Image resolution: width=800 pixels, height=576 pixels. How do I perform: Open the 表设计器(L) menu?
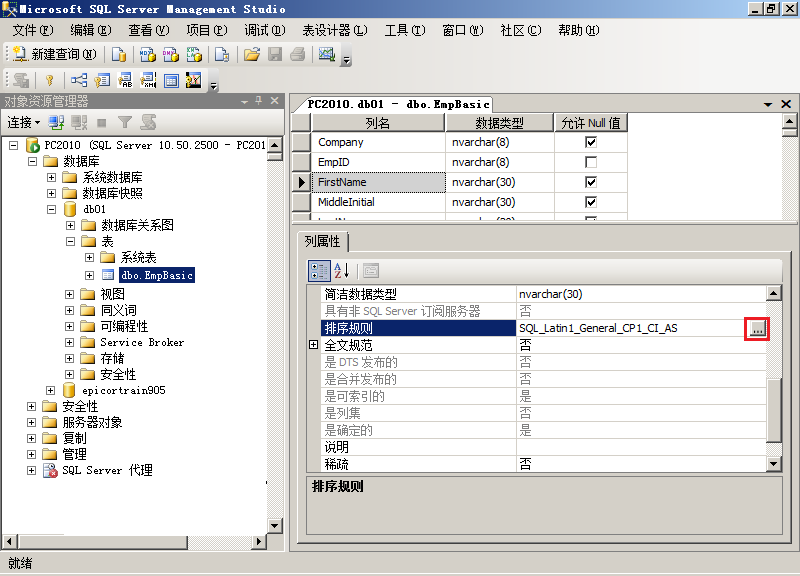point(335,30)
